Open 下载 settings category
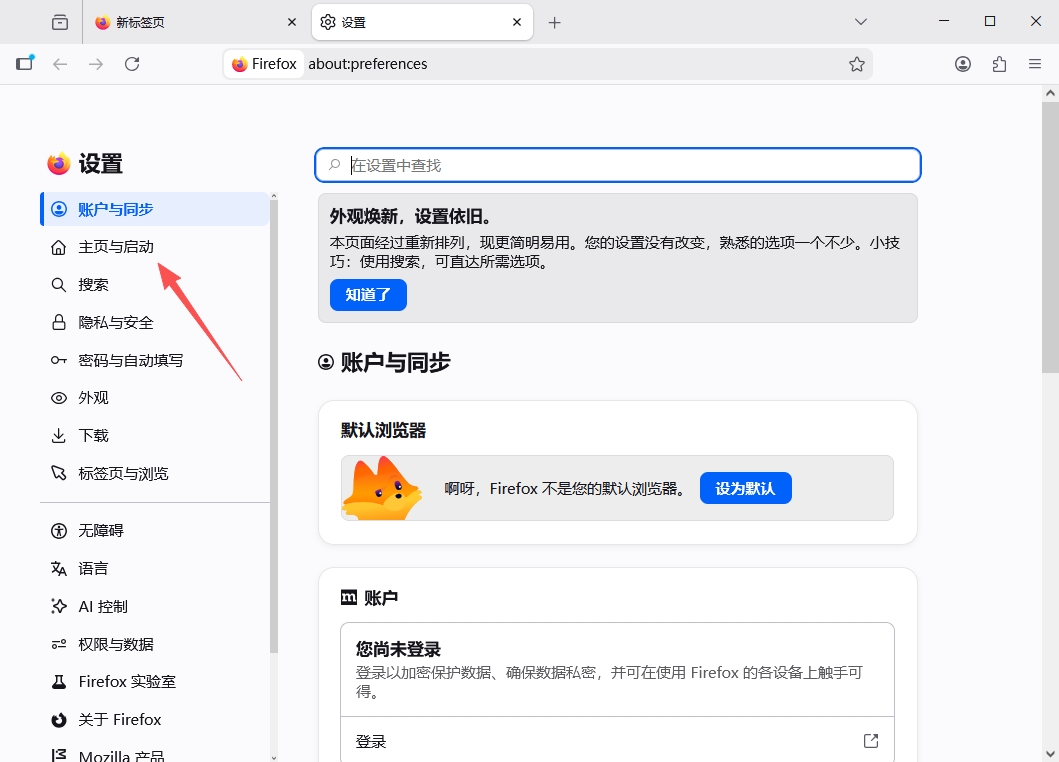This screenshot has height=762, width=1059. 155,436
